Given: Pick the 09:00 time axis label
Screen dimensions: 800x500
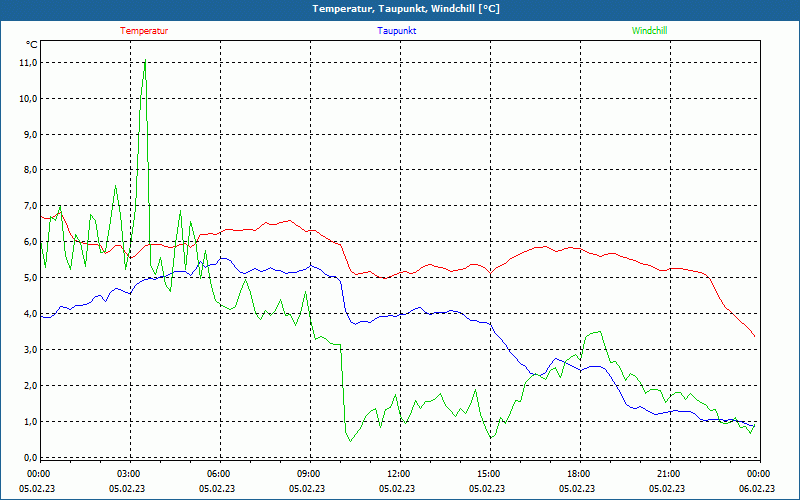Looking at the screenshot, I should pyautogui.click(x=308, y=474).
